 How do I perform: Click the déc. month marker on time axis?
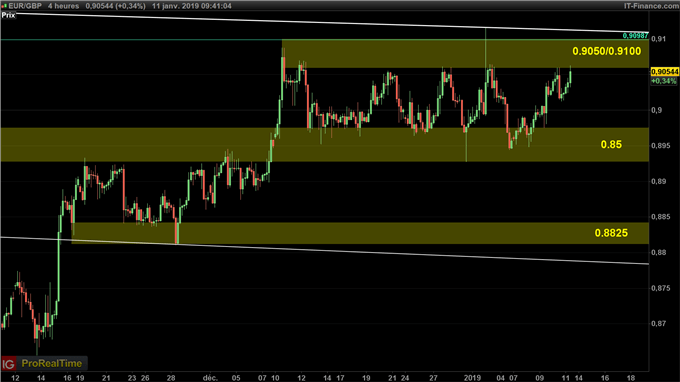click(210, 378)
